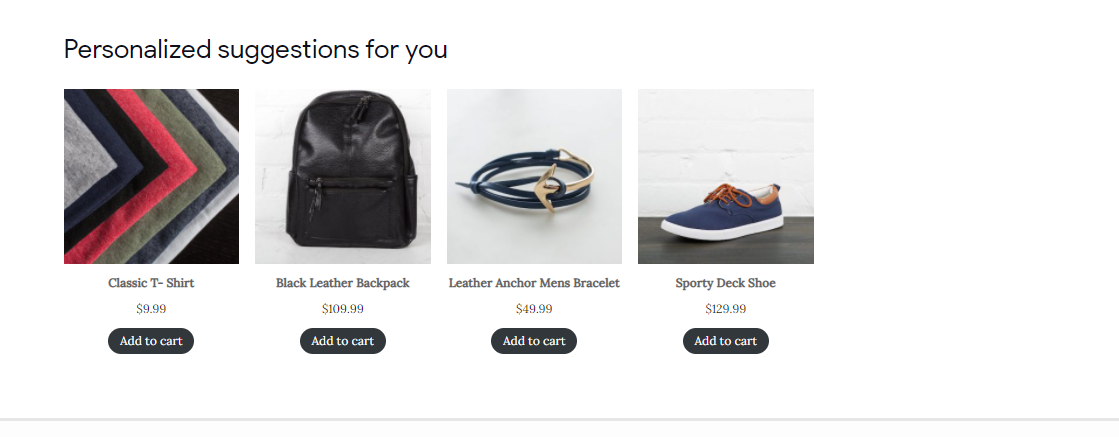Image resolution: width=1119 pixels, height=437 pixels.
Task: Click the Personalized suggestions for you heading
Action: coord(256,49)
